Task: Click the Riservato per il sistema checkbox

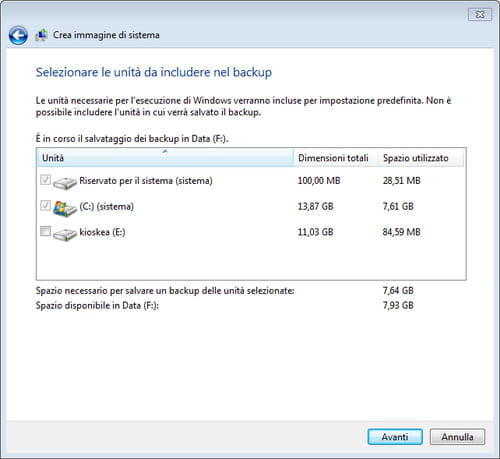Action: click(45, 180)
